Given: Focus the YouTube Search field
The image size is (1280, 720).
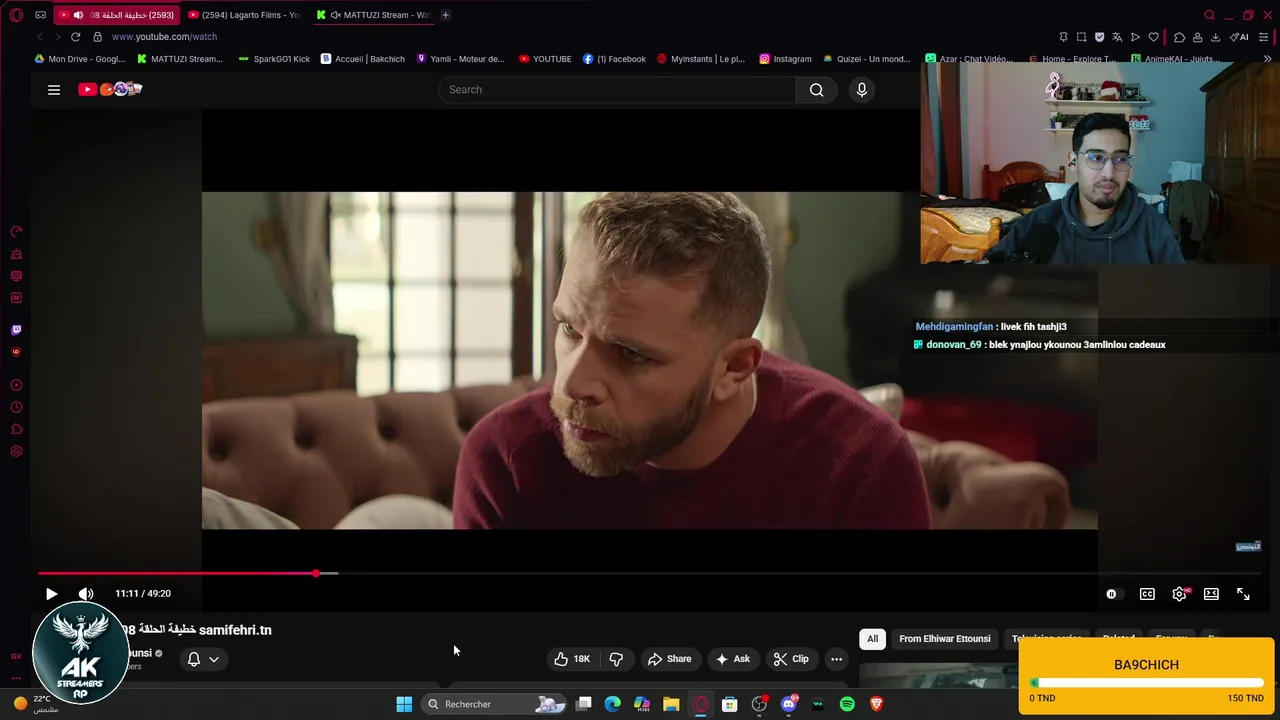Looking at the screenshot, I should pyautogui.click(x=617, y=90).
